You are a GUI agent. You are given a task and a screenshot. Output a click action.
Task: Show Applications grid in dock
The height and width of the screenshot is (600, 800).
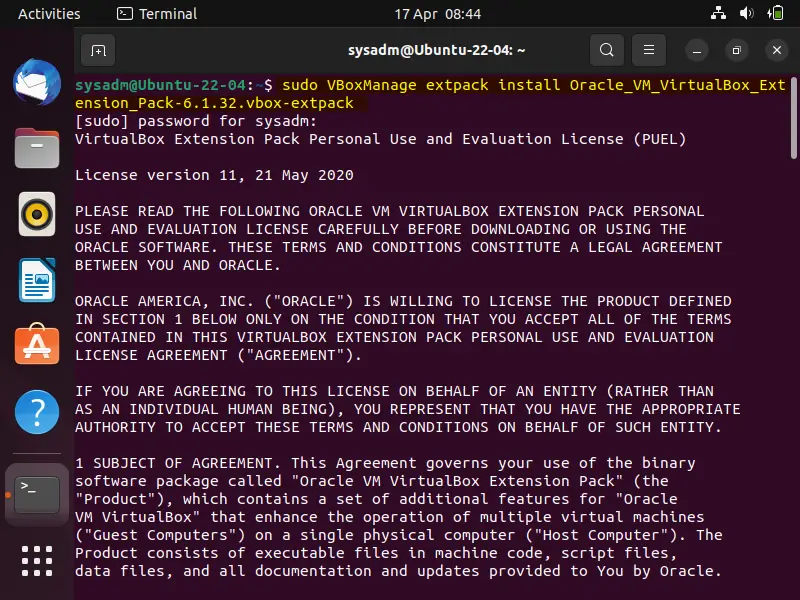point(37,561)
